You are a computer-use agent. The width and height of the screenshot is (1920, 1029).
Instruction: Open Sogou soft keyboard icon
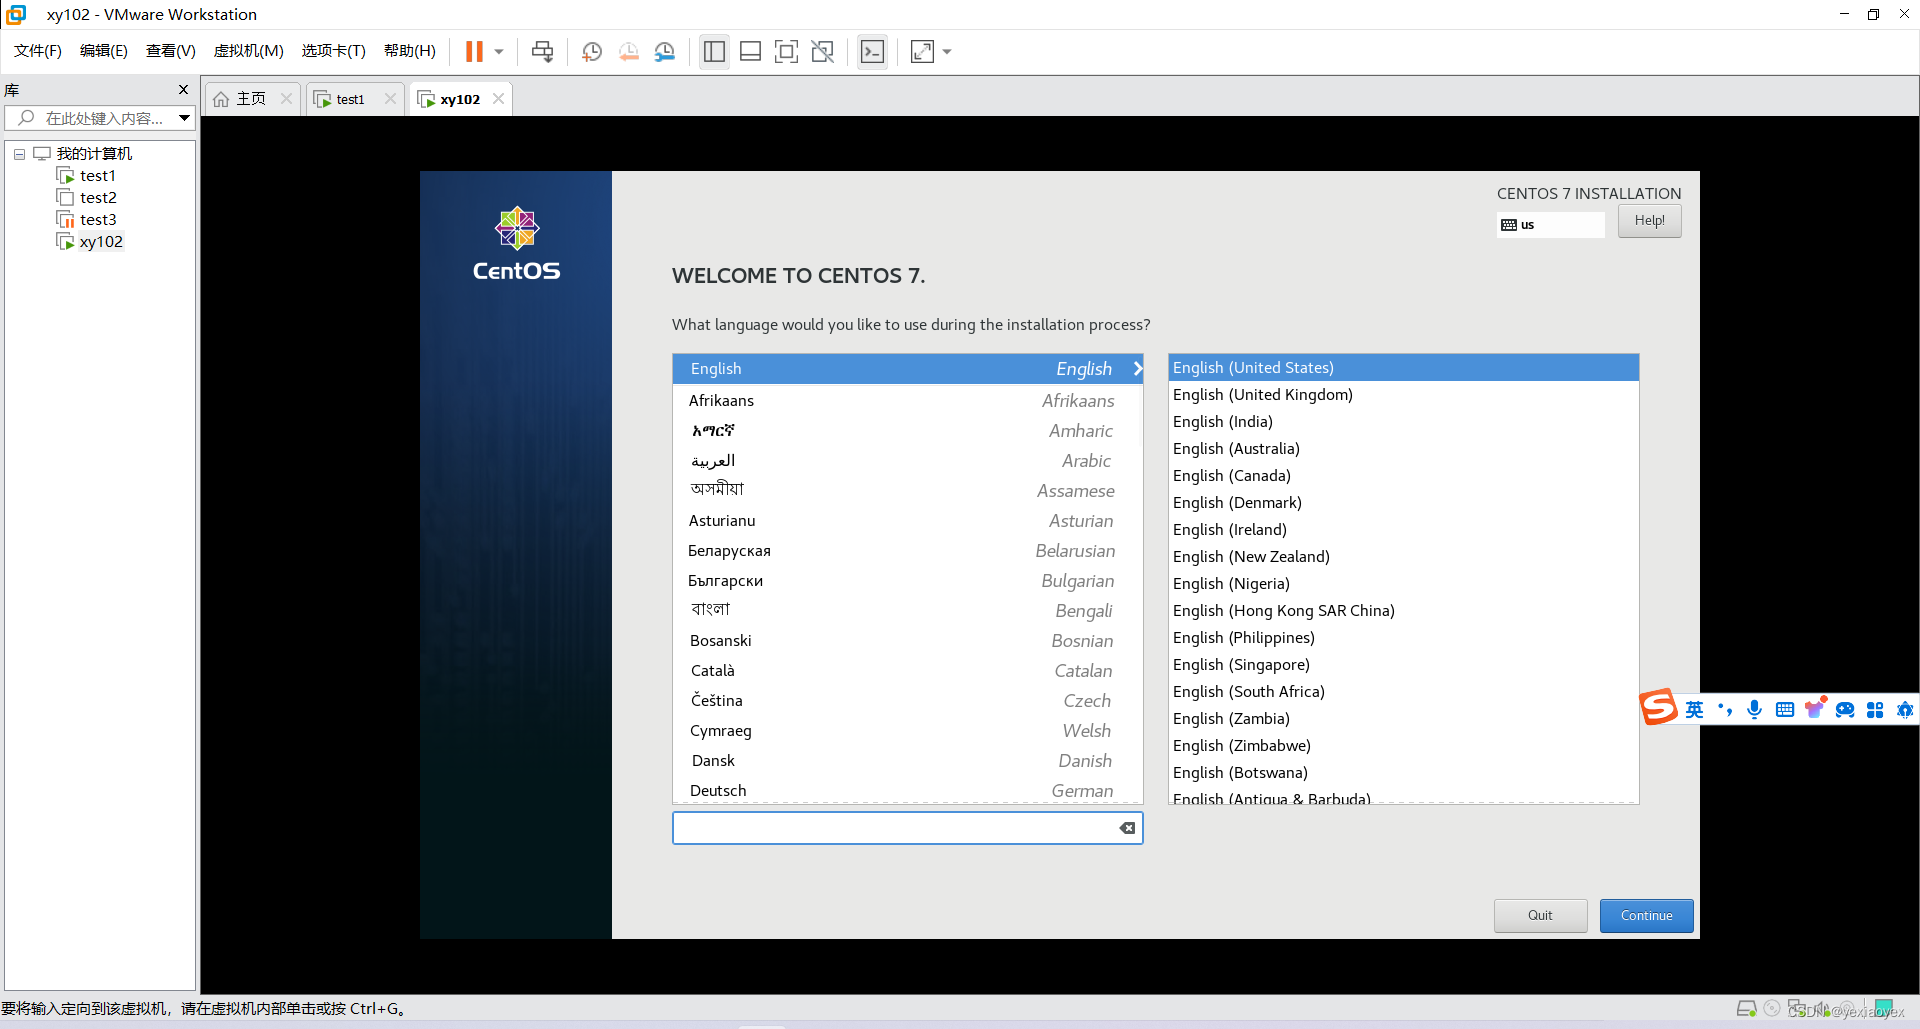(1785, 710)
